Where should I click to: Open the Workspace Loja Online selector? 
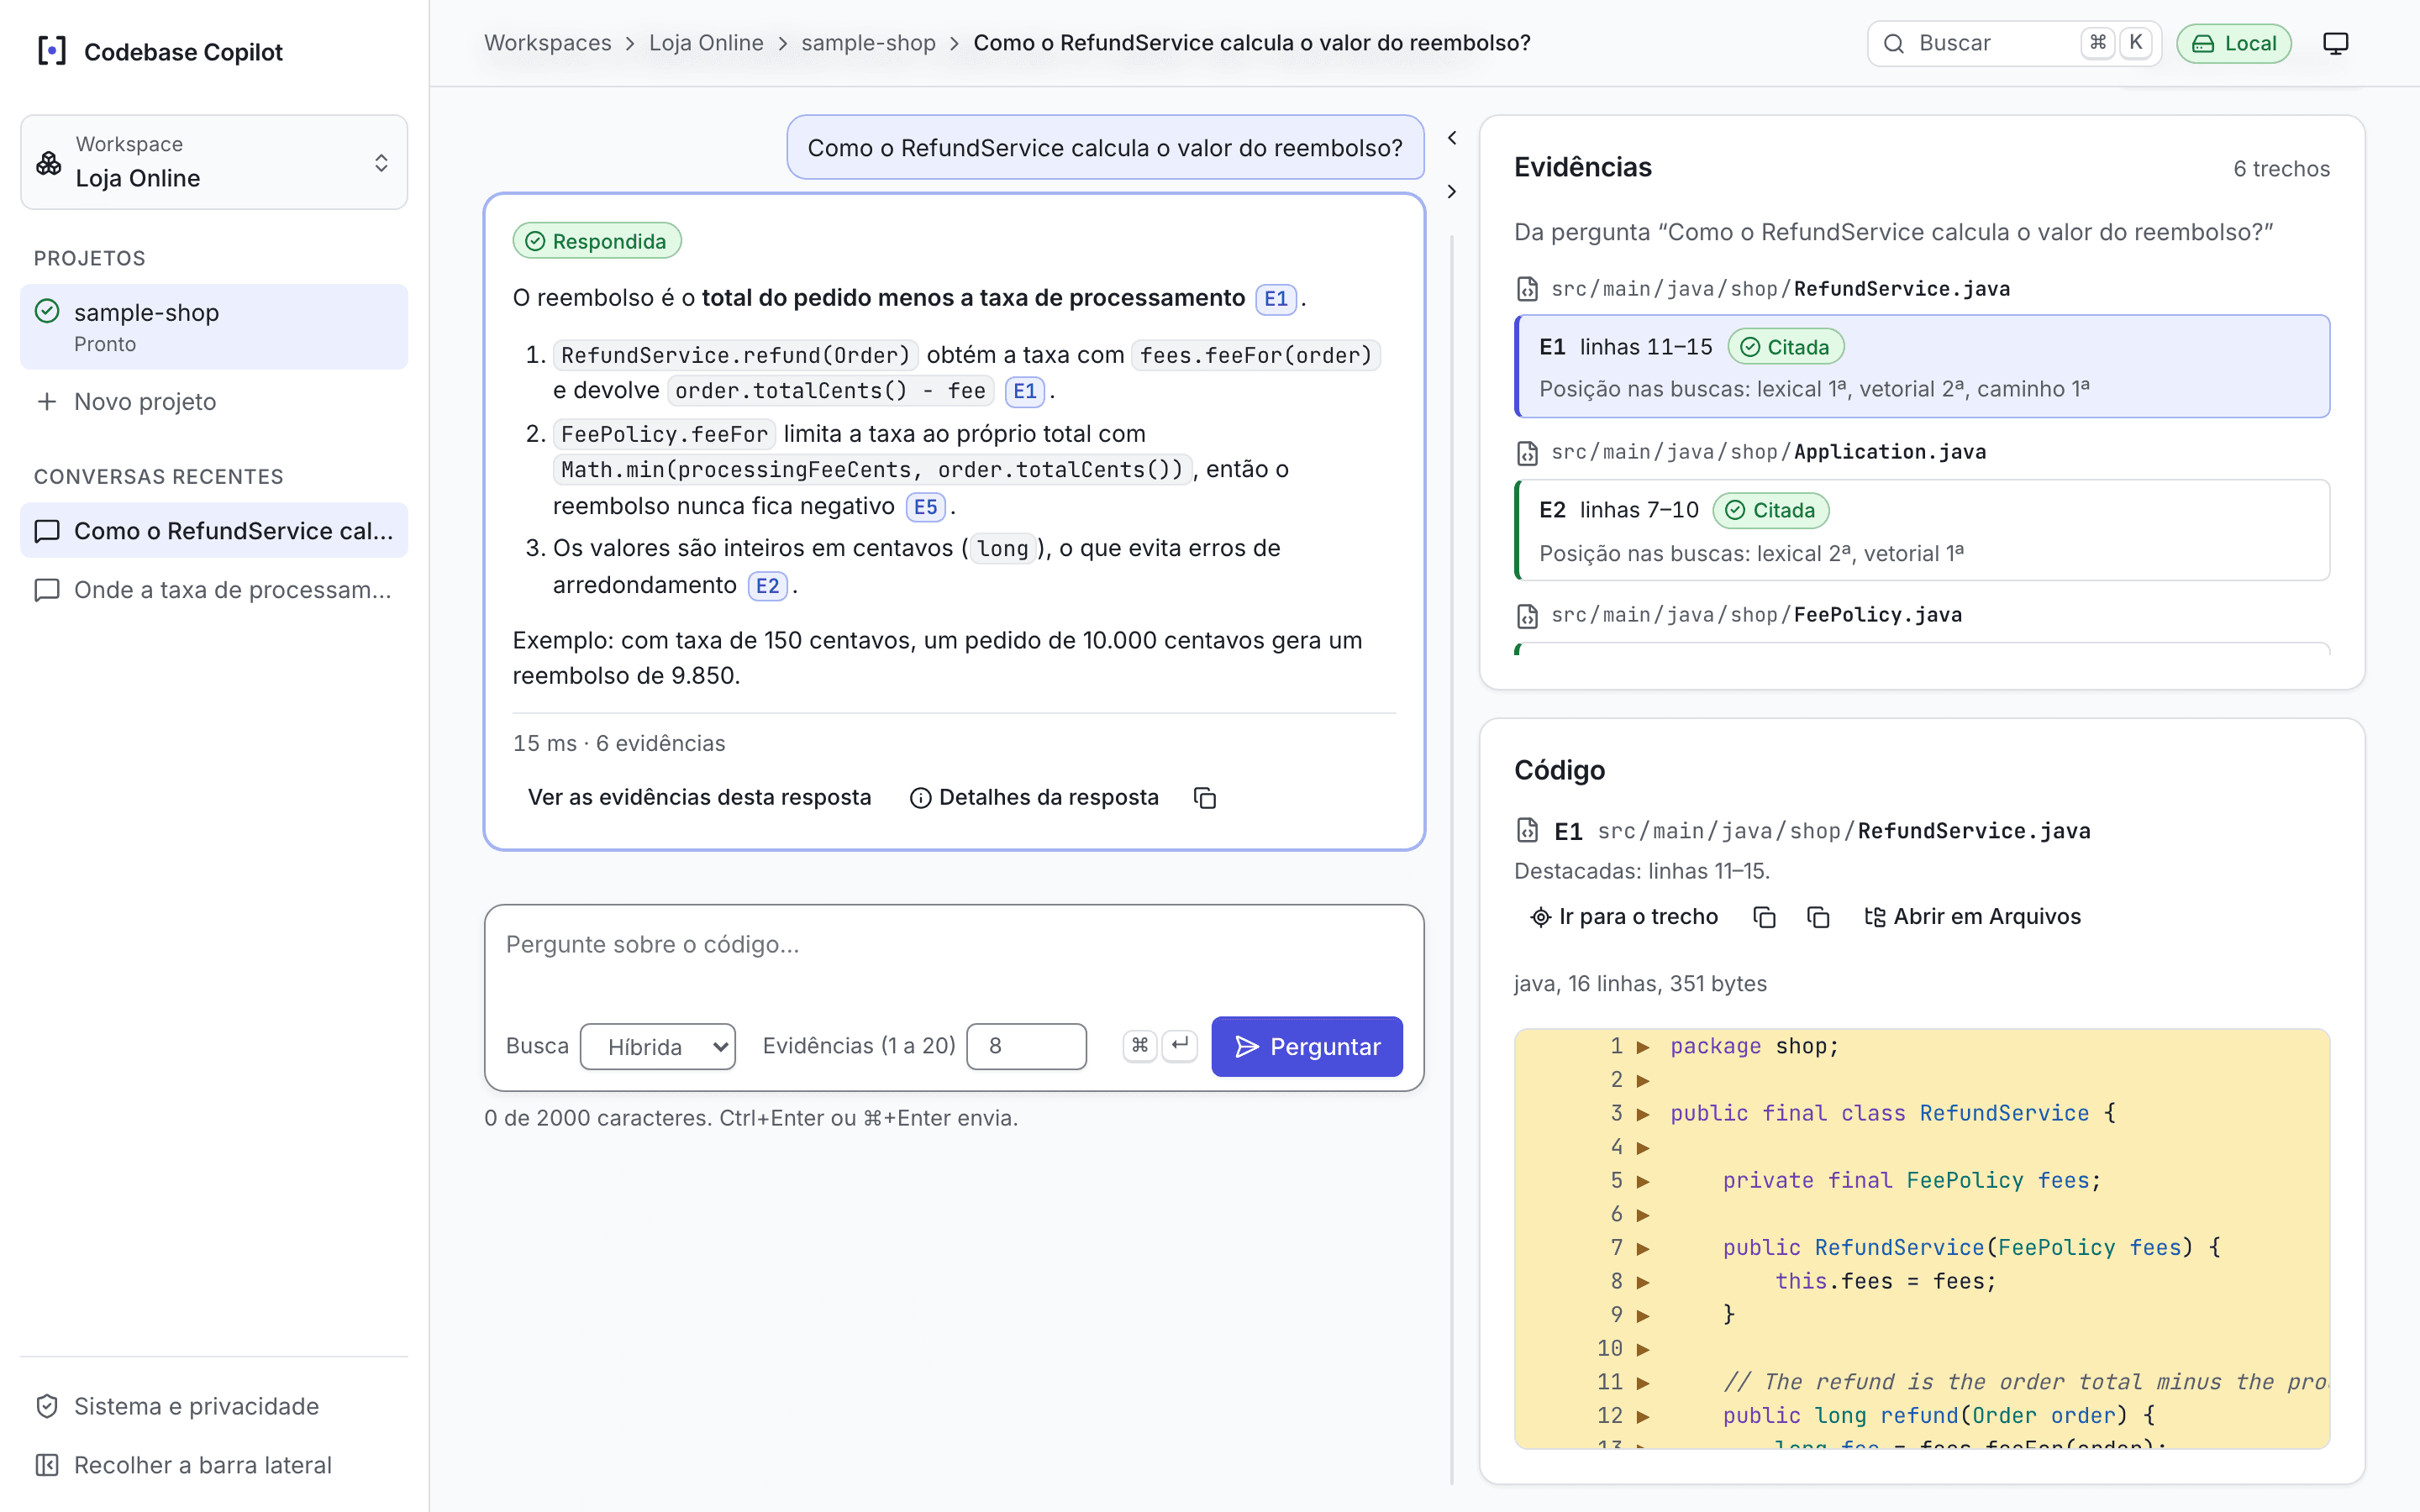pos(214,162)
